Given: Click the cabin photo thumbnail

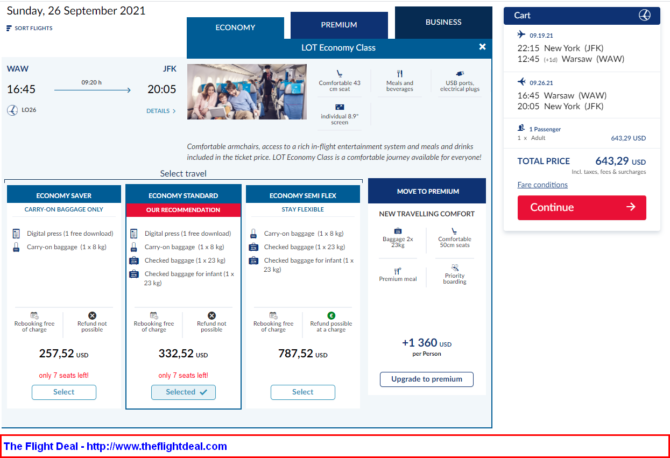Looking at the screenshot, I should point(247,92).
